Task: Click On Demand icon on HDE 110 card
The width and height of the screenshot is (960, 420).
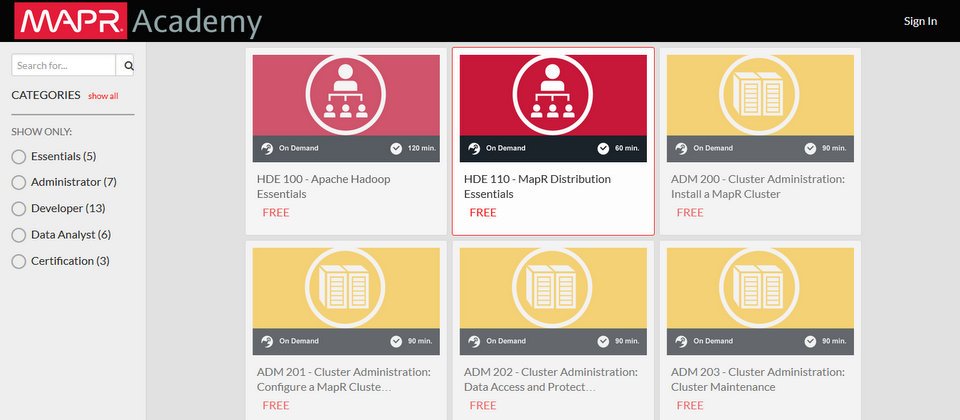Action: (474, 148)
